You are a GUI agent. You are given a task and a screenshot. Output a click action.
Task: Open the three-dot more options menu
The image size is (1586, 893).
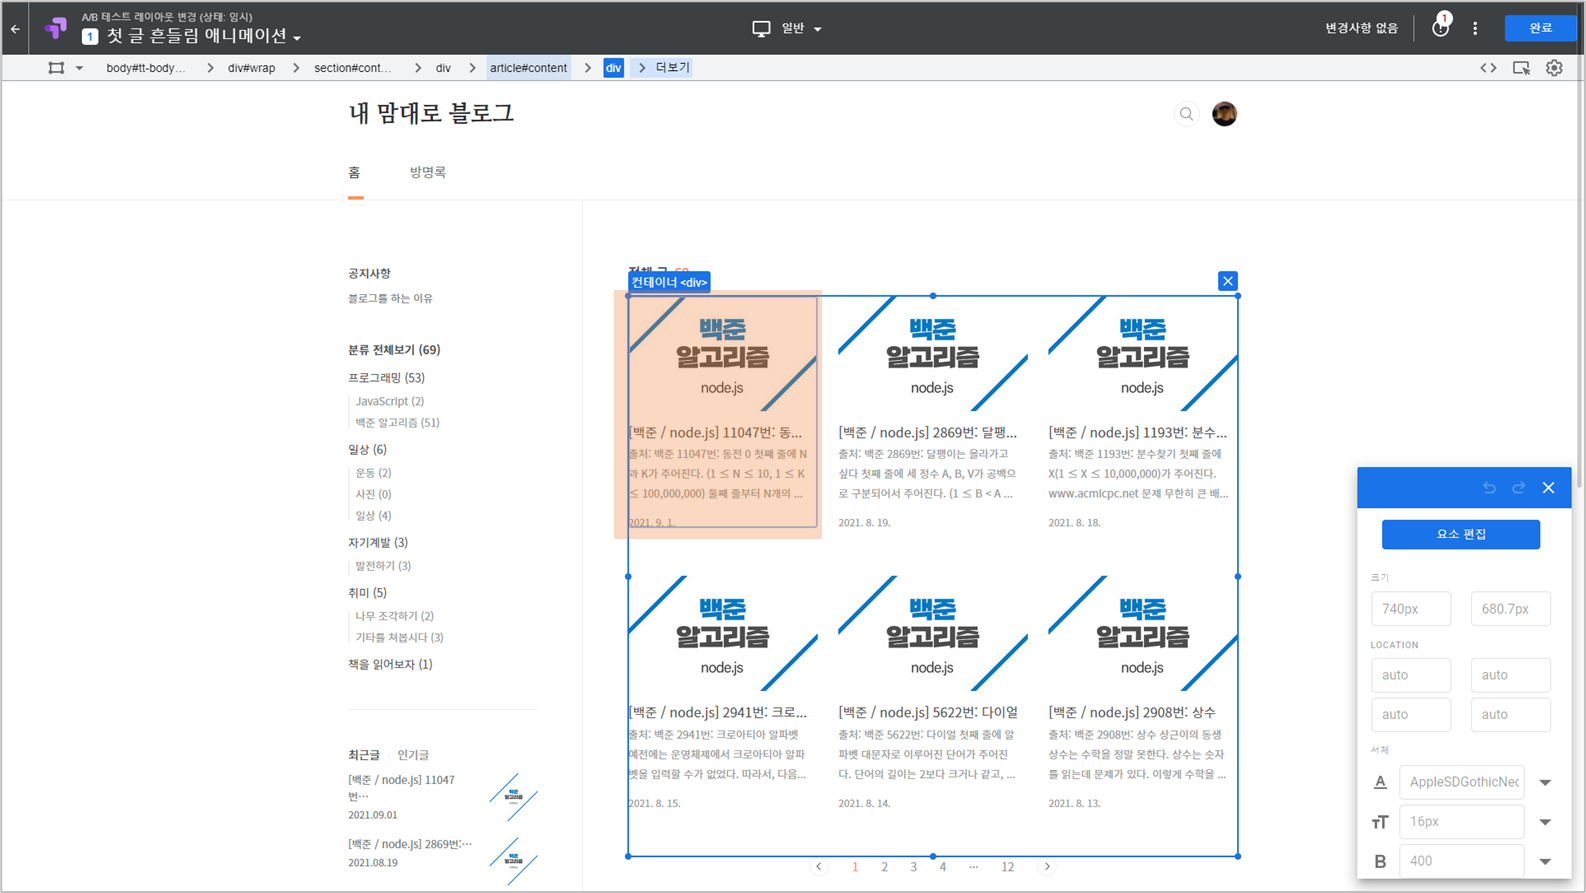tap(1475, 29)
